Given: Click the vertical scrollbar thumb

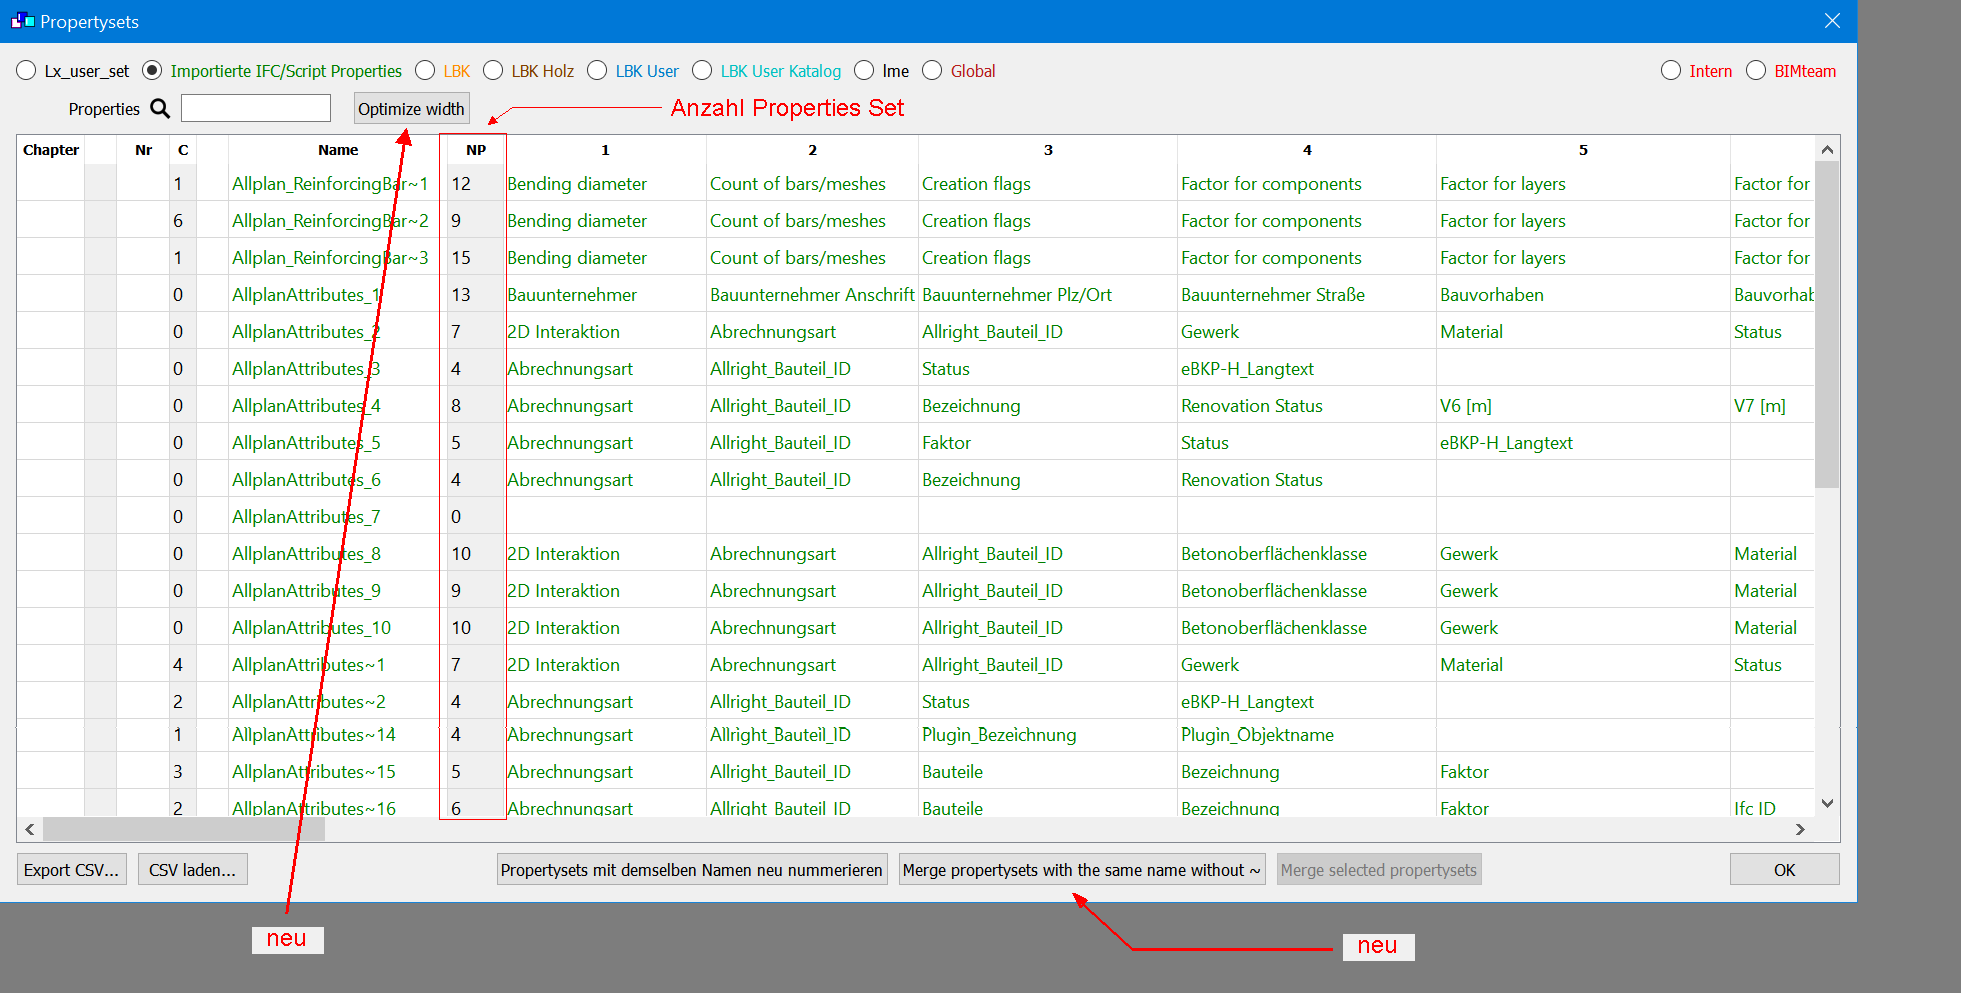Looking at the screenshot, I should [1827, 324].
